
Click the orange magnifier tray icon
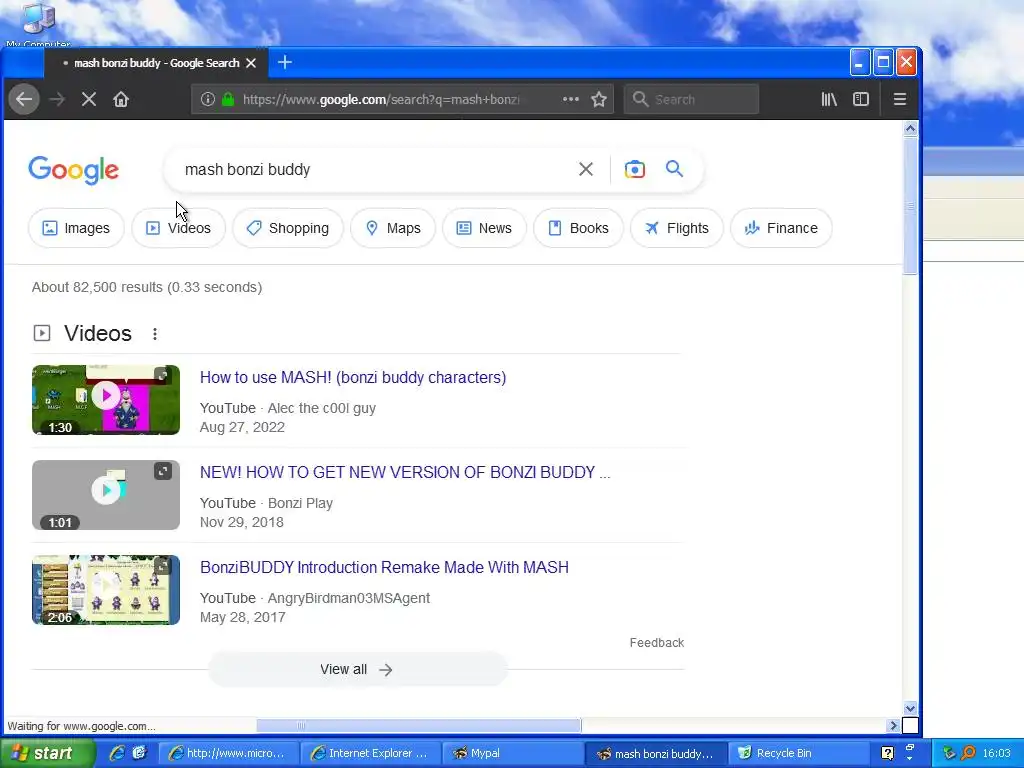[968, 753]
